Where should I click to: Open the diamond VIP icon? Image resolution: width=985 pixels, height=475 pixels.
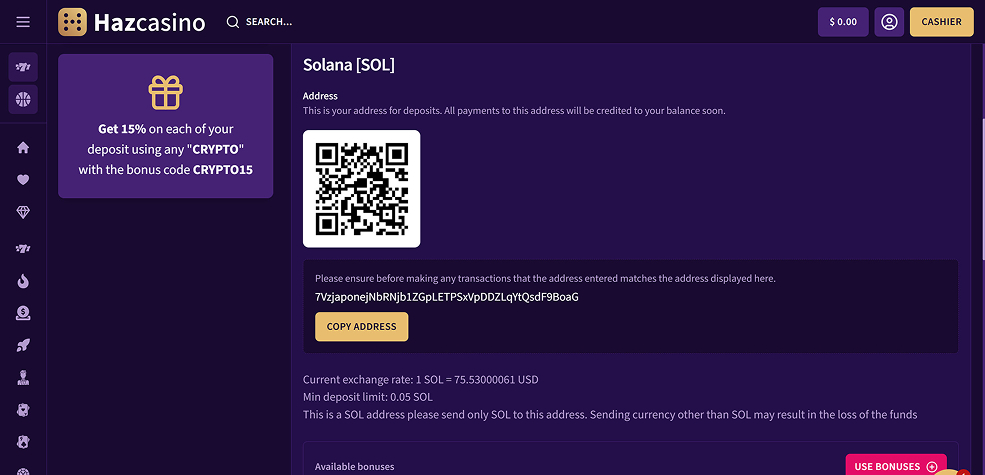tap(23, 212)
